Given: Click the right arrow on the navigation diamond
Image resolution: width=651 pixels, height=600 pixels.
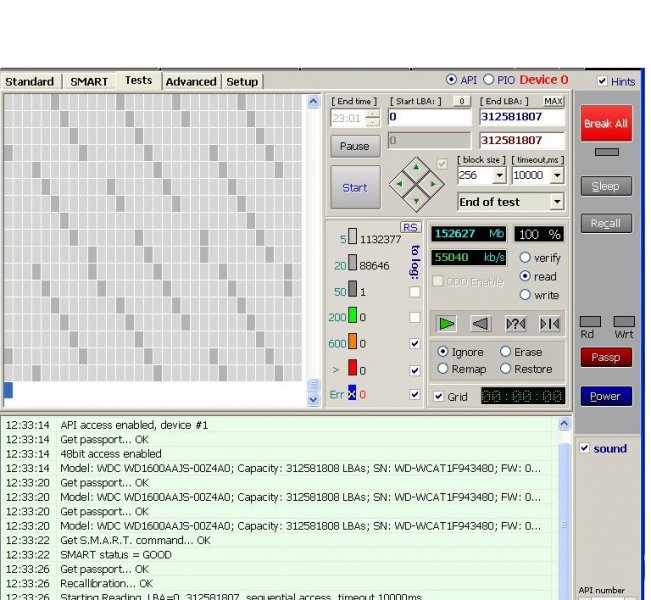Looking at the screenshot, I should (x=433, y=183).
